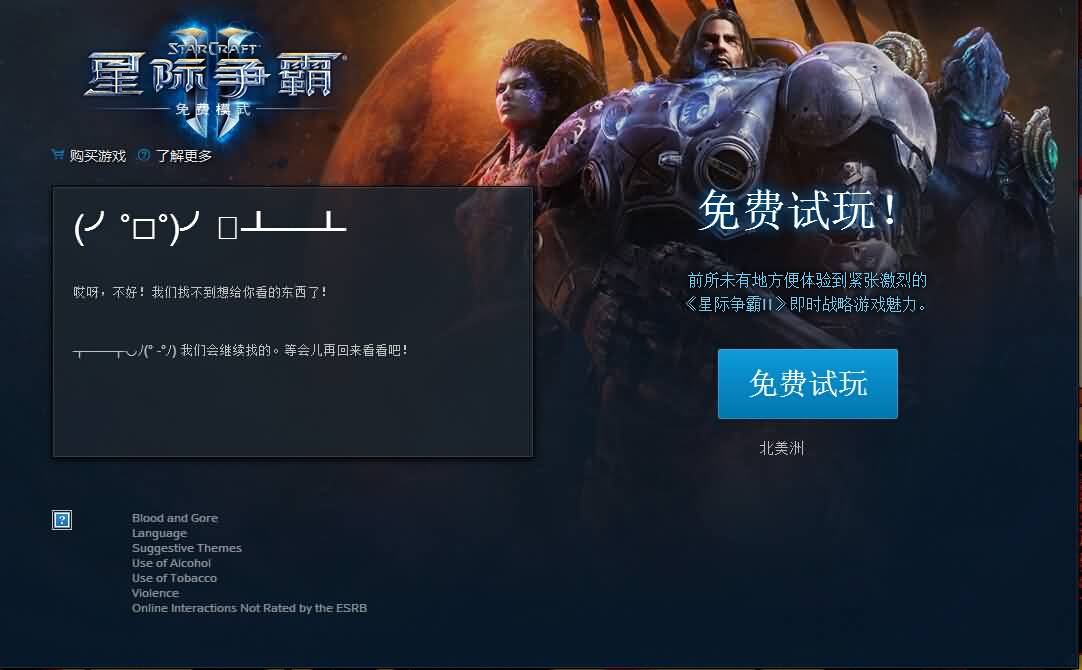Click the Blood and Gore rating descriptor
This screenshot has height=670, width=1082.
[175, 518]
